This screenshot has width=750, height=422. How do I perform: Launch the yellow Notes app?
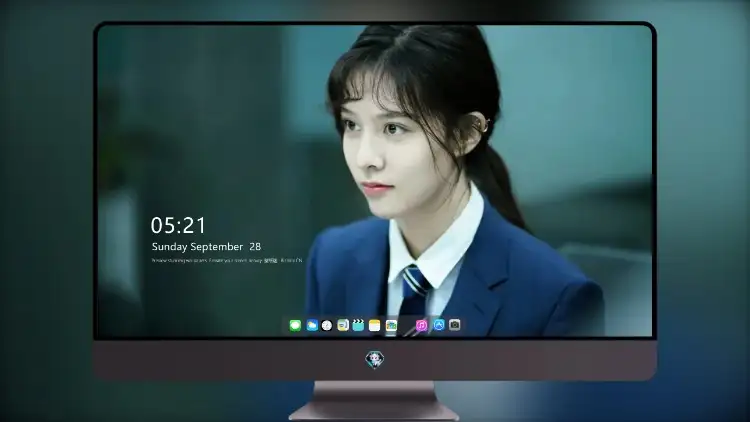(x=375, y=326)
